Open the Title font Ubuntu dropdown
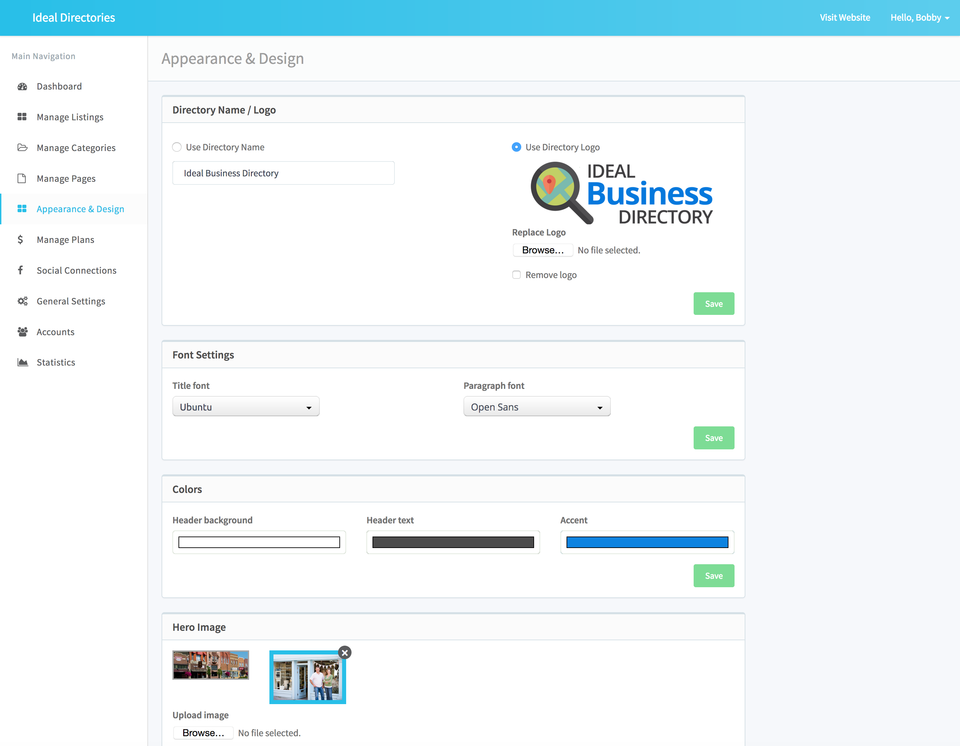This screenshot has width=960, height=746. (246, 407)
